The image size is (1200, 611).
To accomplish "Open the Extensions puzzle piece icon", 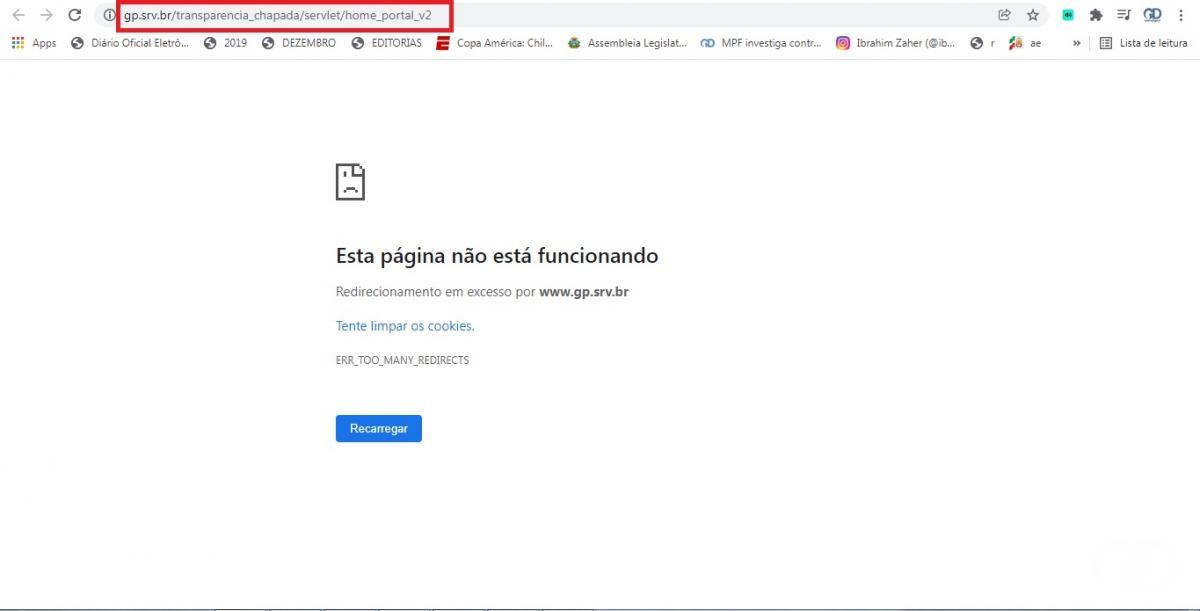I will (x=1096, y=15).
